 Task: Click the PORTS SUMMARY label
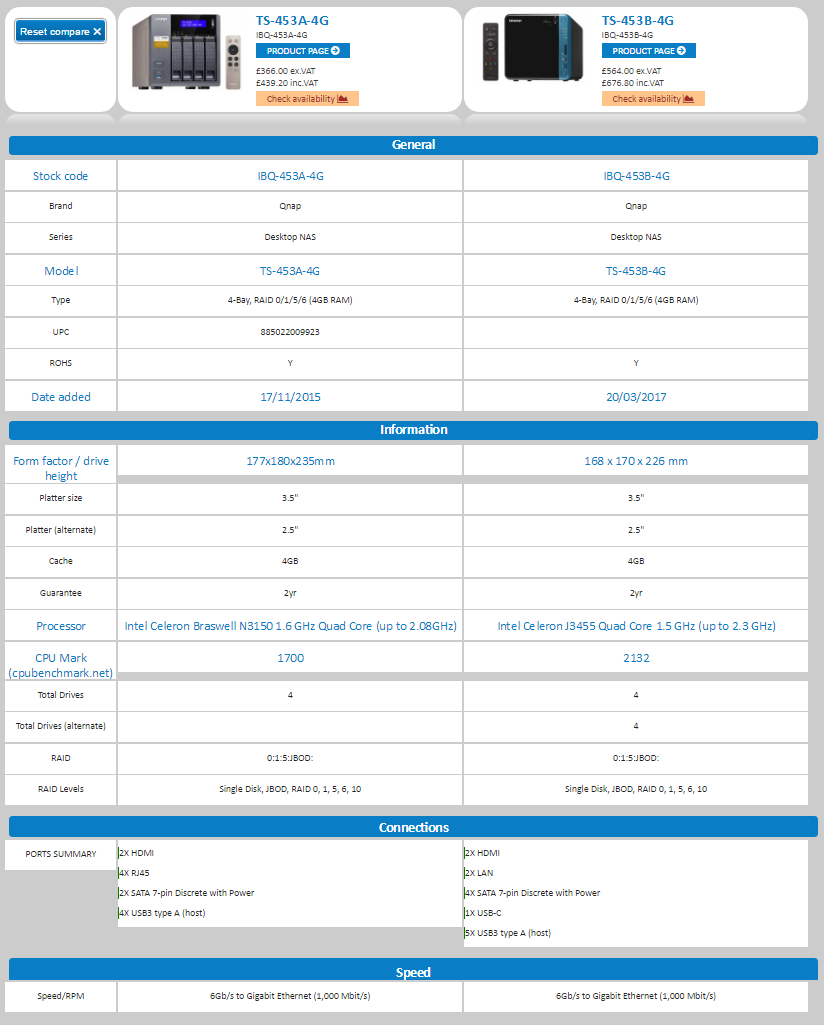[x=61, y=854]
